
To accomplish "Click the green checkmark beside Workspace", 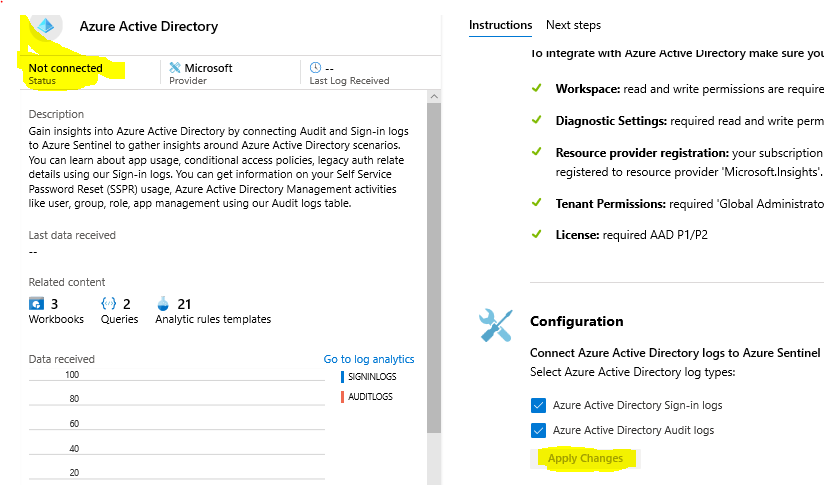I will (537, 88).
